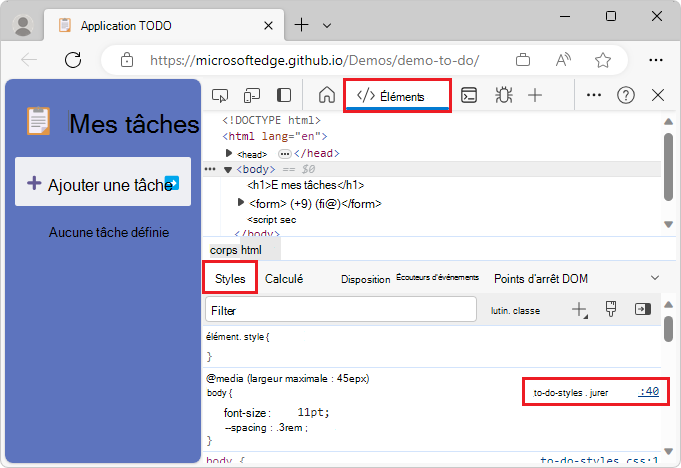681x468 pixels.
Task: Collapse the body element node
Action: [228, 169]
